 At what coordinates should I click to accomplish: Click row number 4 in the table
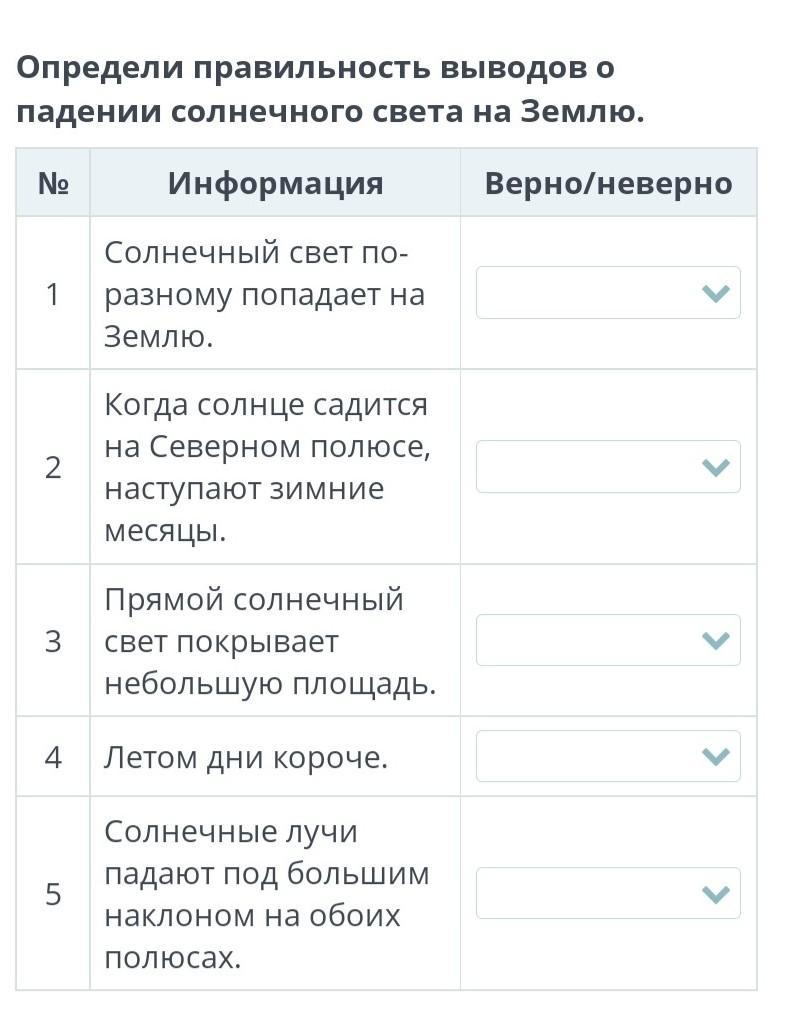(x=53, y=757)
